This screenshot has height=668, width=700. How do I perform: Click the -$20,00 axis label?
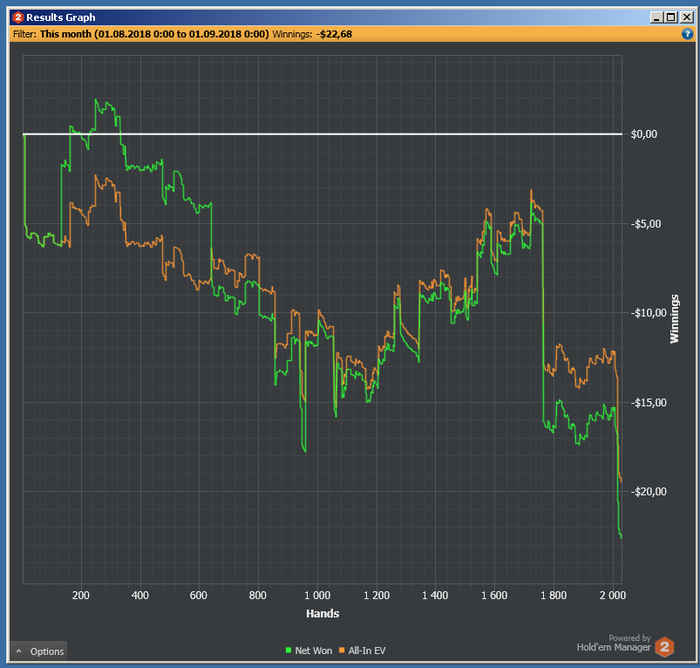648,492
